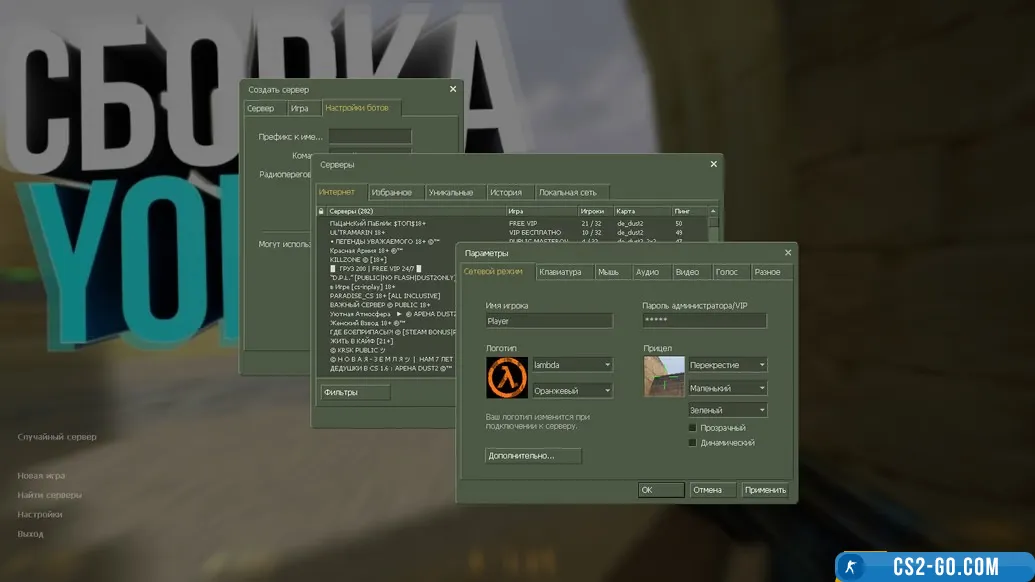Viewport: 1035px width, 582px height.
Task: Click the orange lambda logo preview
Action: [506, 377]
